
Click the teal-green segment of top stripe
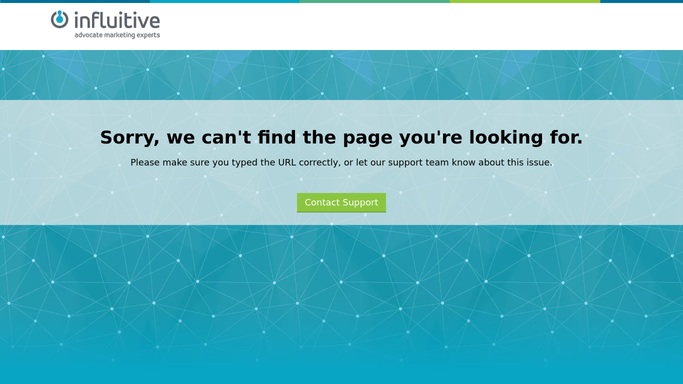pos(375,1)
